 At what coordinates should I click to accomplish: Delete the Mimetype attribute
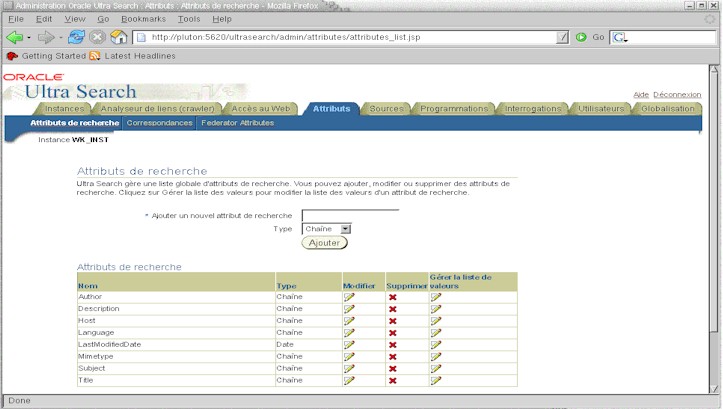click(x=392, y=357)
